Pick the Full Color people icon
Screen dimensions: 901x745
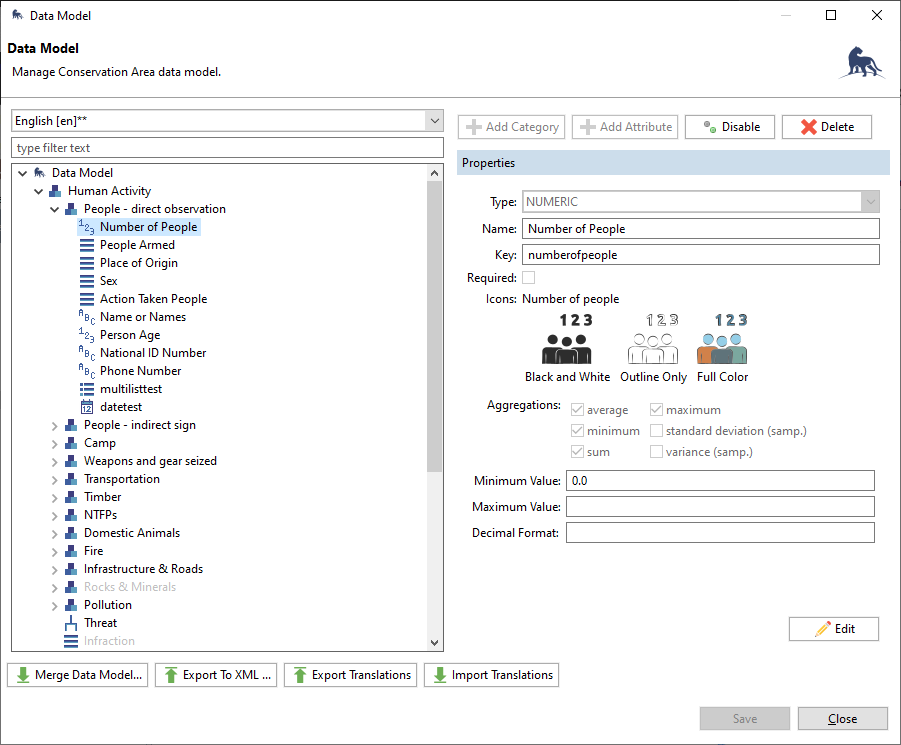pyautogui.click(x=722, y=339)
